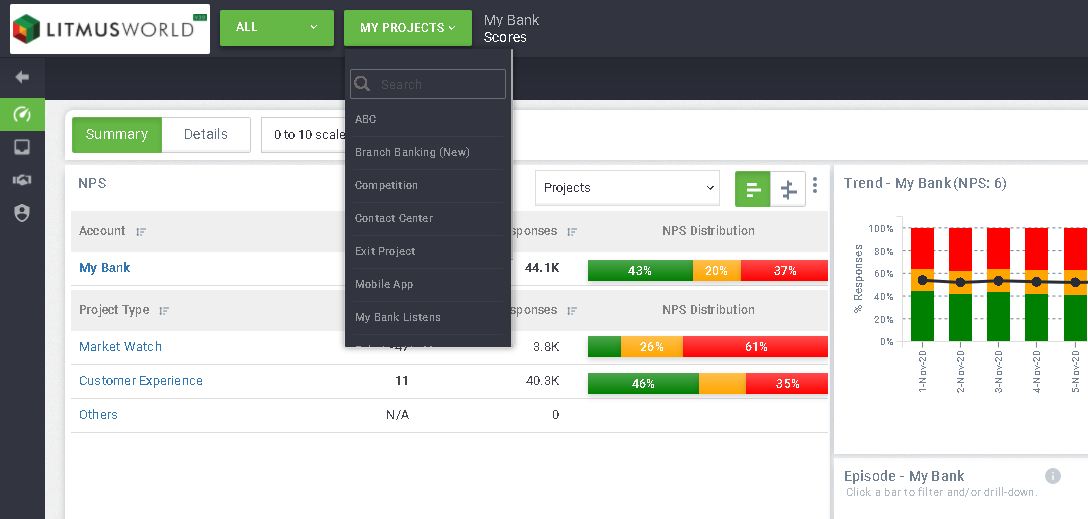Click My Bank 37% red detractors bar
Image resolution: width=1088 pixels, height=519 pixels.
(x=784, y=271)
